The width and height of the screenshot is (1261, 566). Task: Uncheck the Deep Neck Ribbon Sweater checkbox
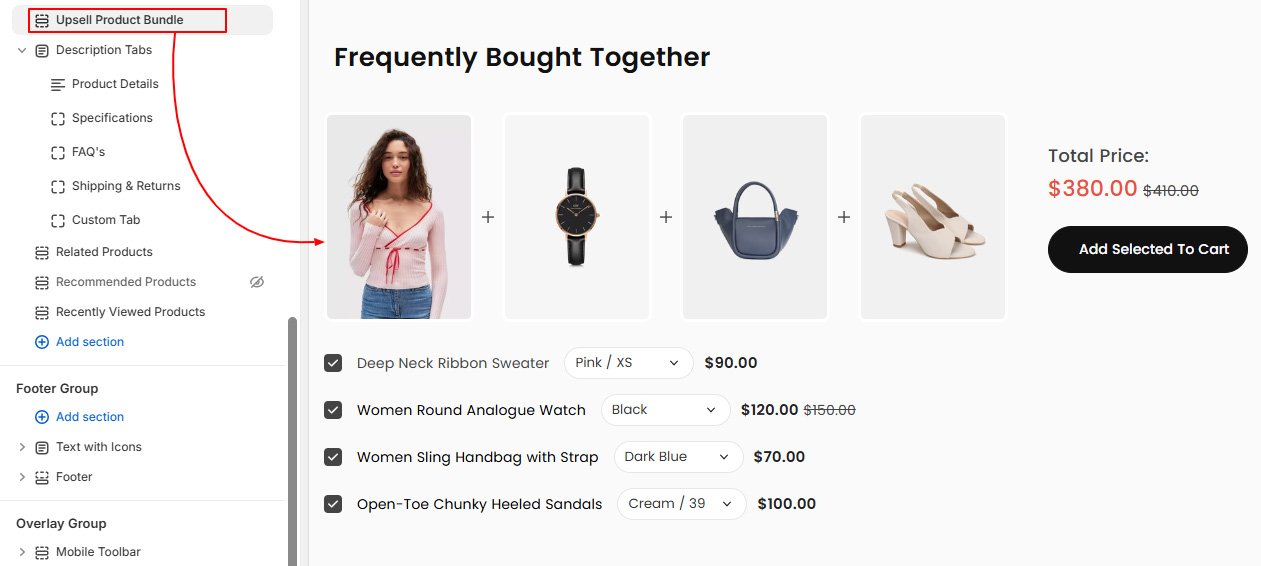tap(333, 363)
